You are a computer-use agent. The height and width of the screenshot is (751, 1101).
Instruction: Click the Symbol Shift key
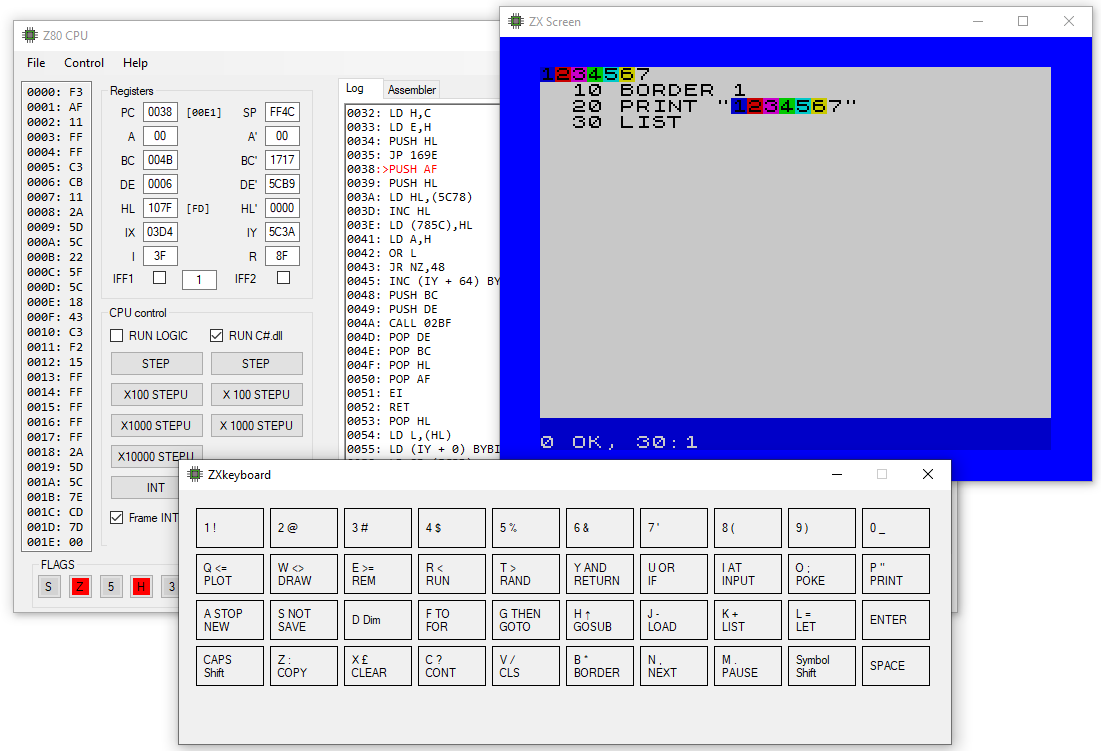[x=822, y=666]
